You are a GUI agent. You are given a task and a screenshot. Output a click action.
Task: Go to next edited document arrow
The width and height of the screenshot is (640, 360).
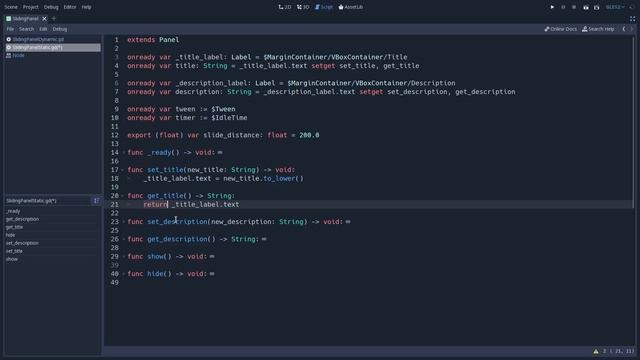[x=631, y=29]
